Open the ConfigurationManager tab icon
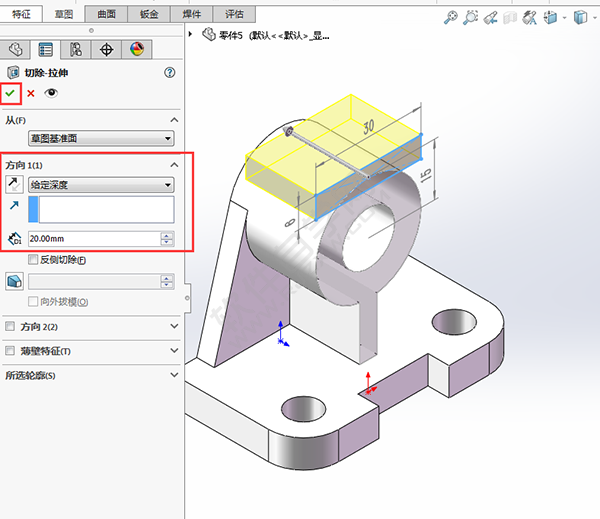600x519 pixels. [76, 50]
